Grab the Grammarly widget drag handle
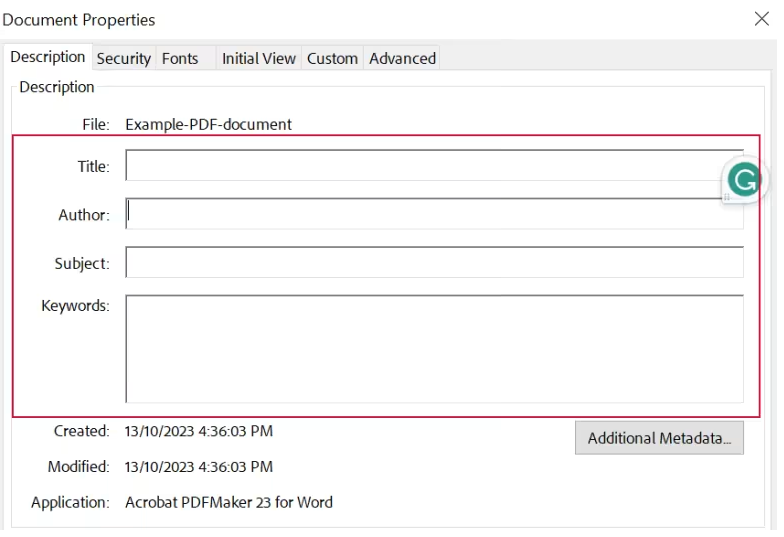 pos(726,198)
